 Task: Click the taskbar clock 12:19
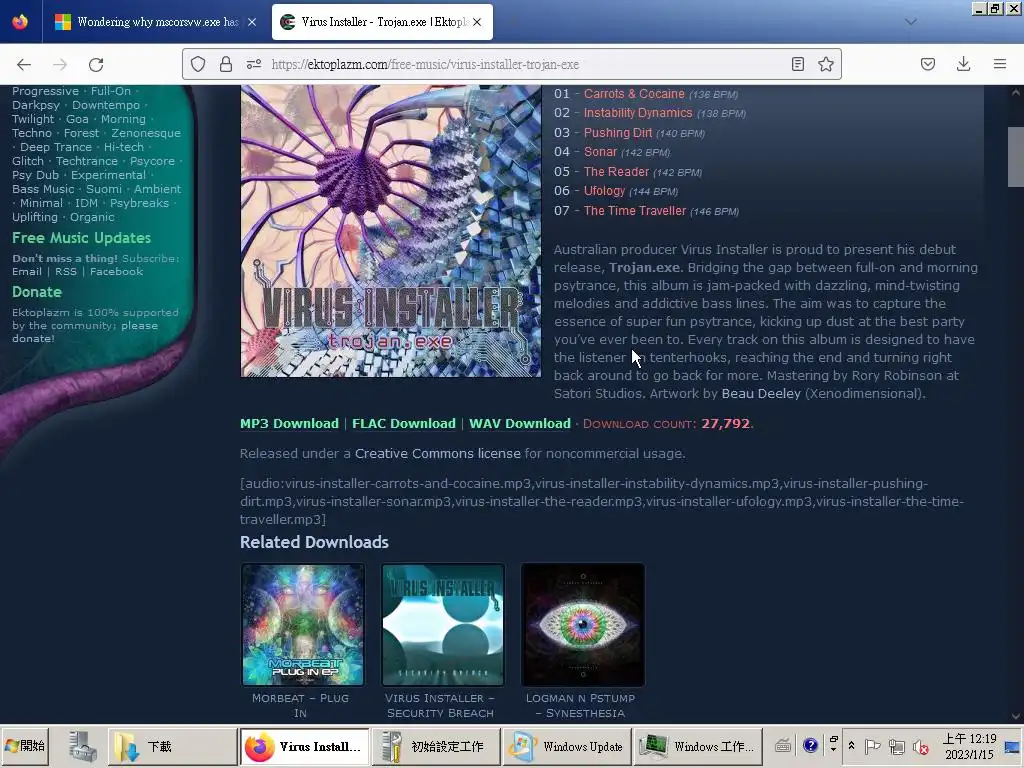click(x=969, y=746)
